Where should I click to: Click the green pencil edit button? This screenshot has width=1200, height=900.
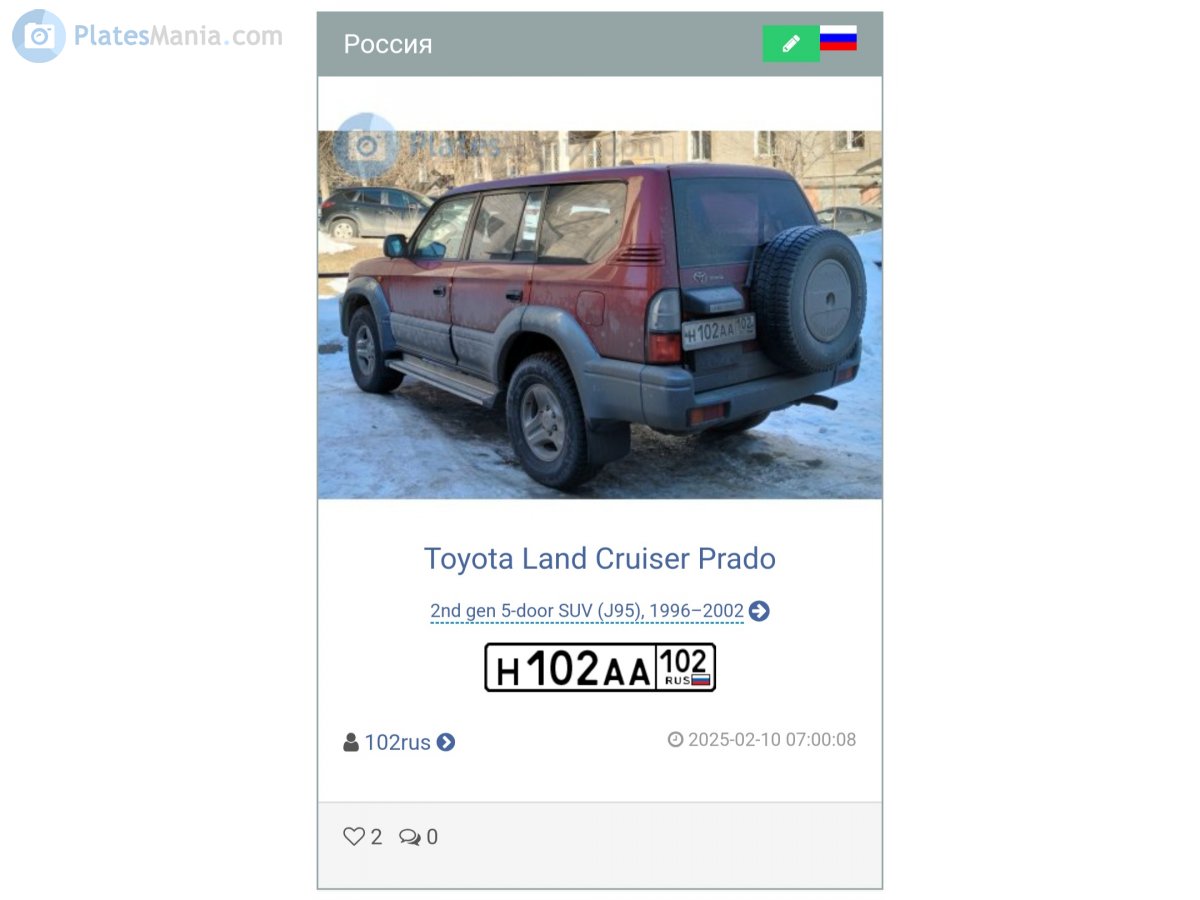click(x=791, y=44)
